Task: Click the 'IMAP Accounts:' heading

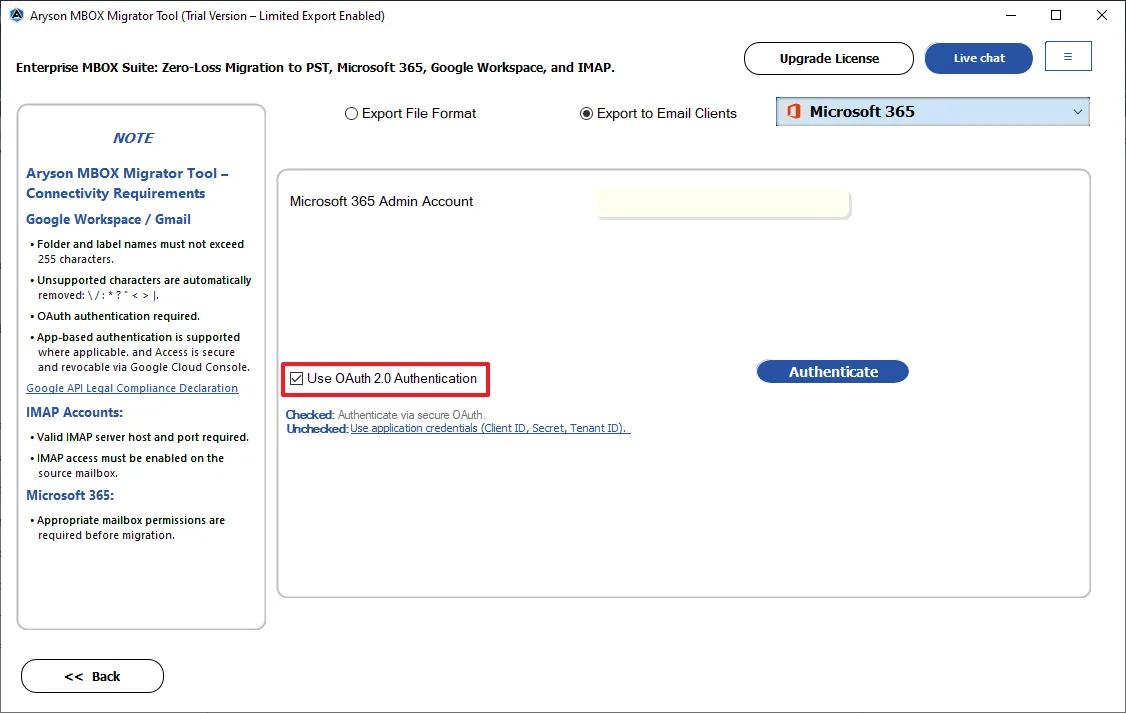Action: coord(75,413)
